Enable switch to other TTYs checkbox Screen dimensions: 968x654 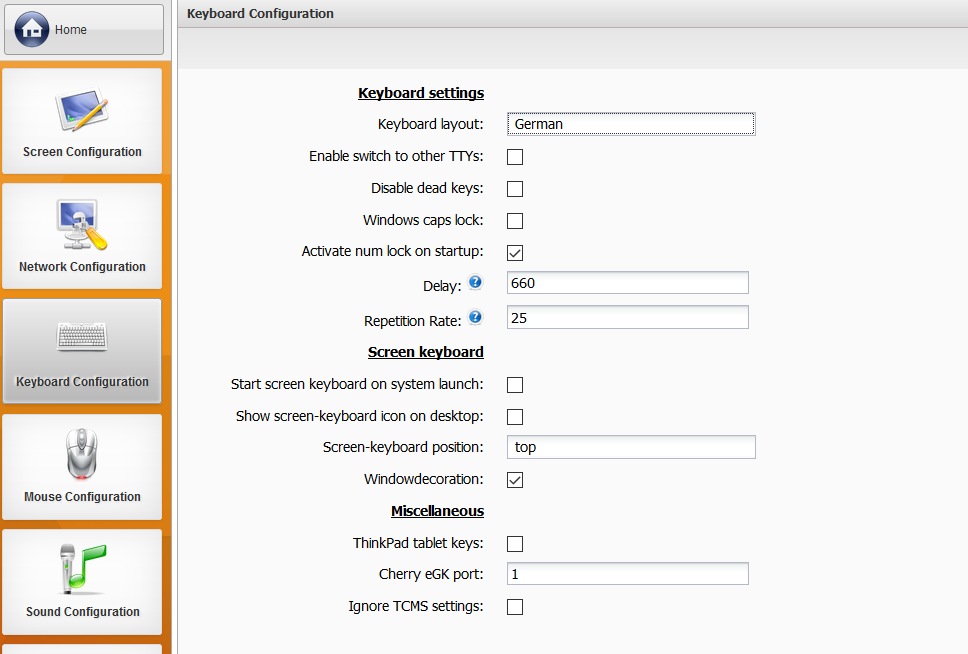(x=515, y=157)
